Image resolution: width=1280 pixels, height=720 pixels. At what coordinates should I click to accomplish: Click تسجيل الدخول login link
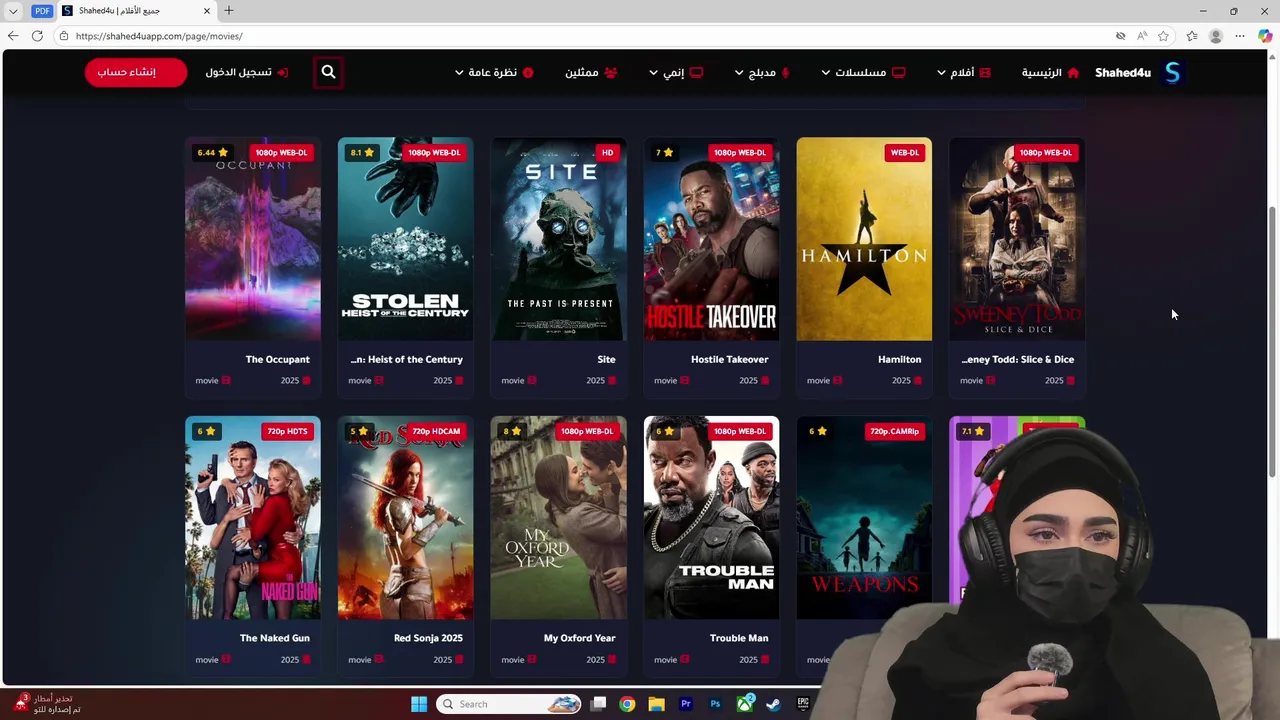(x=246, y=72)
